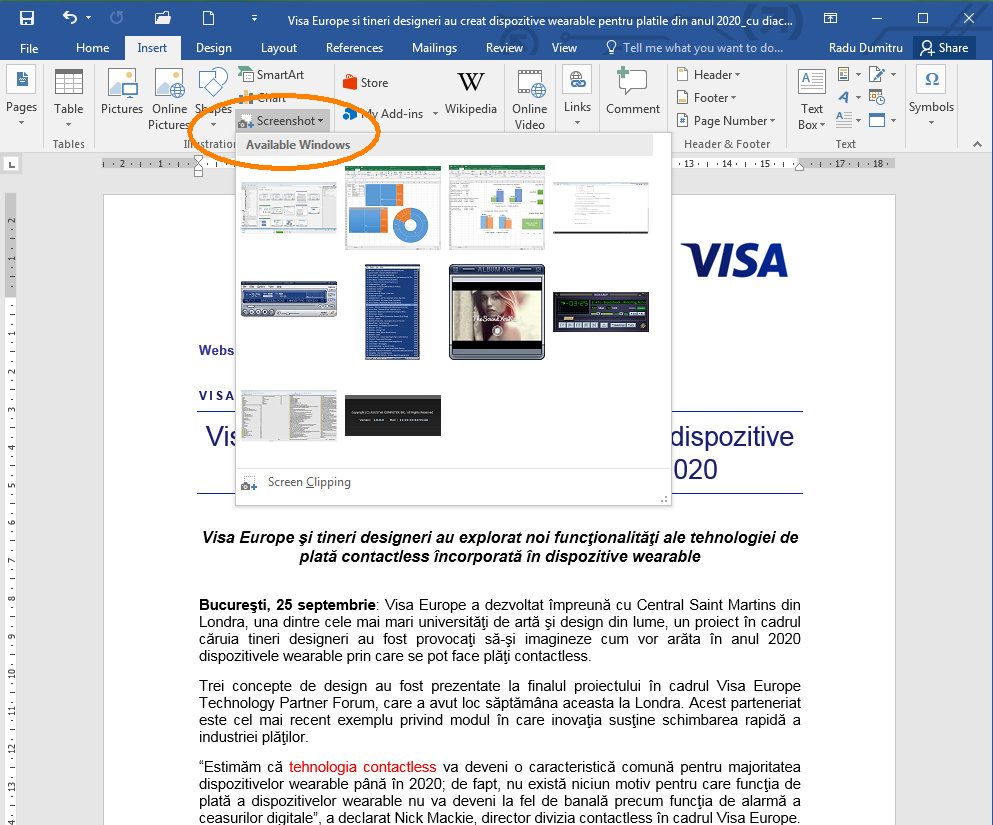The width and height of the screenshot is (993, 825).
Task: Insert a Text Box
Action: click(x=812, y=99)
